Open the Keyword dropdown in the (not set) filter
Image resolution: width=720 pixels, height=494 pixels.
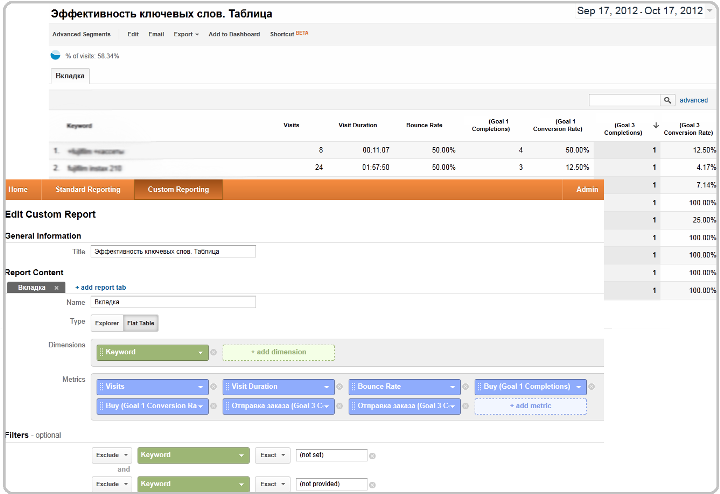pos(193,455)
